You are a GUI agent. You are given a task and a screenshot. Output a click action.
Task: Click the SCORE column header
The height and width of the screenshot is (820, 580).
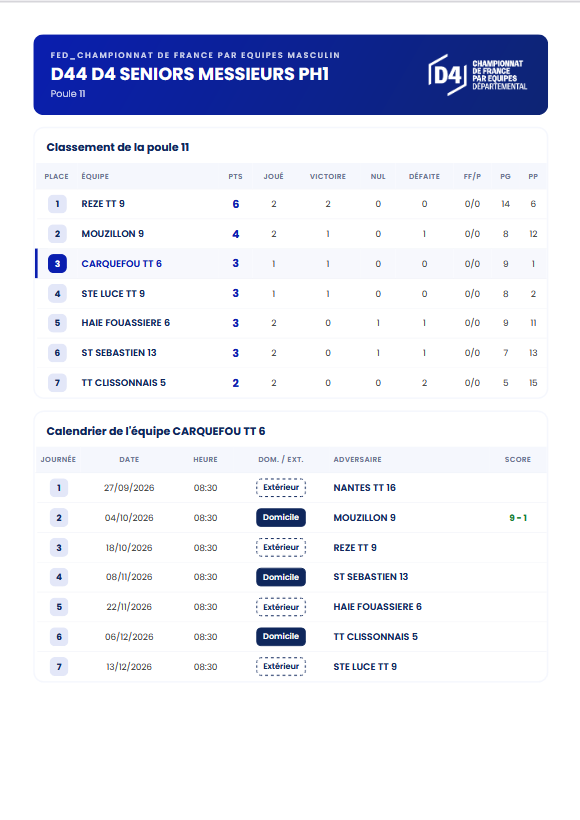click(518, 460)
